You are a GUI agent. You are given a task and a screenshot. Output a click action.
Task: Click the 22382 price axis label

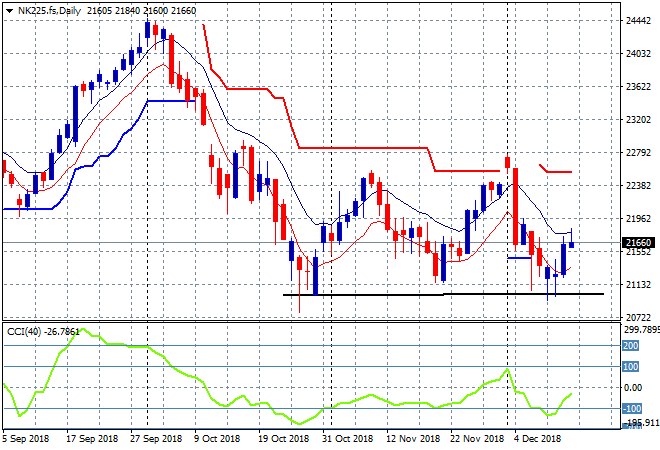coord(639,185)
